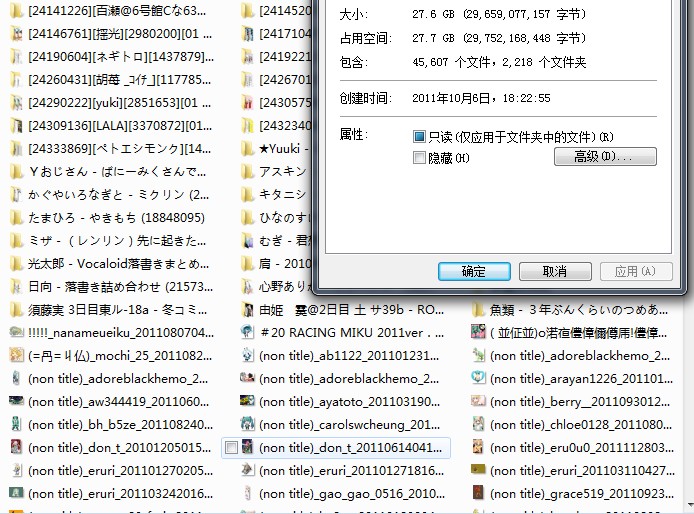Click the 占用空间 value 27.7 GB

point(499,39)
